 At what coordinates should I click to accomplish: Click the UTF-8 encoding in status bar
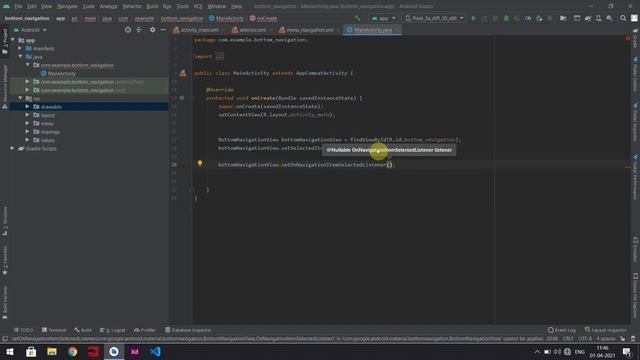pyautogui.click(x=584, y=339)
